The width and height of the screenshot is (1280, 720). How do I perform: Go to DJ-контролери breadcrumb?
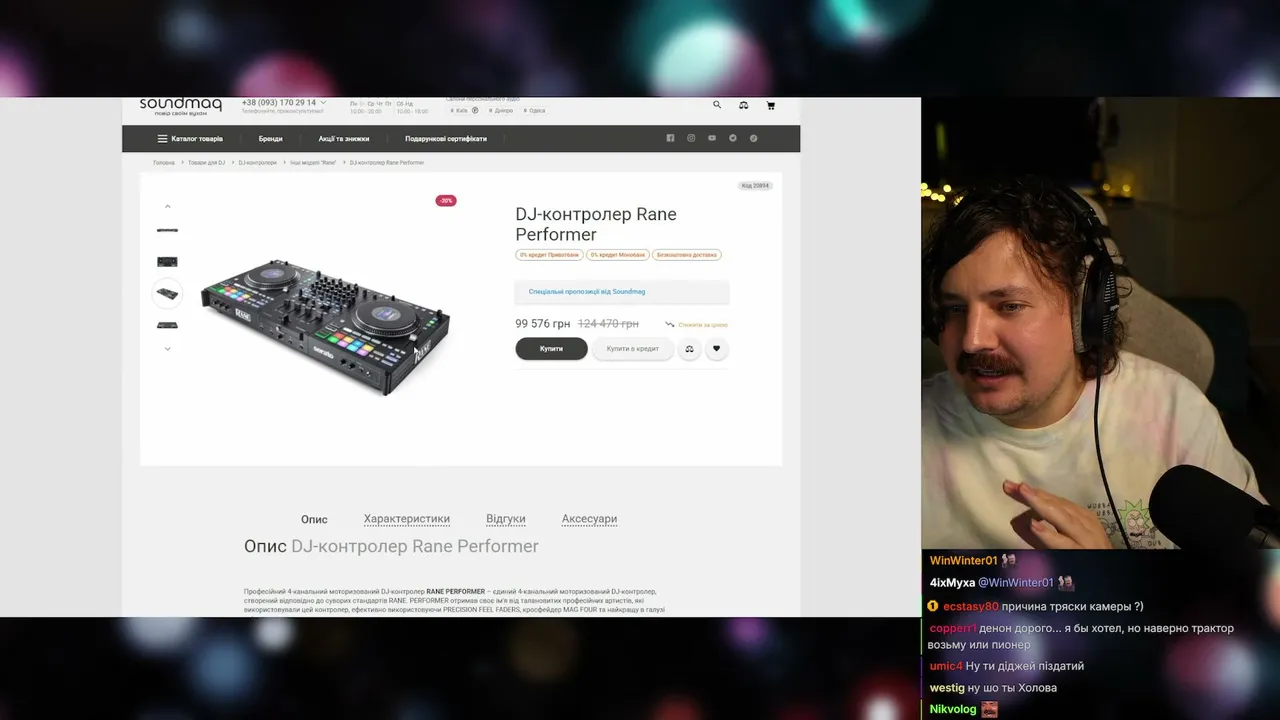258,162
